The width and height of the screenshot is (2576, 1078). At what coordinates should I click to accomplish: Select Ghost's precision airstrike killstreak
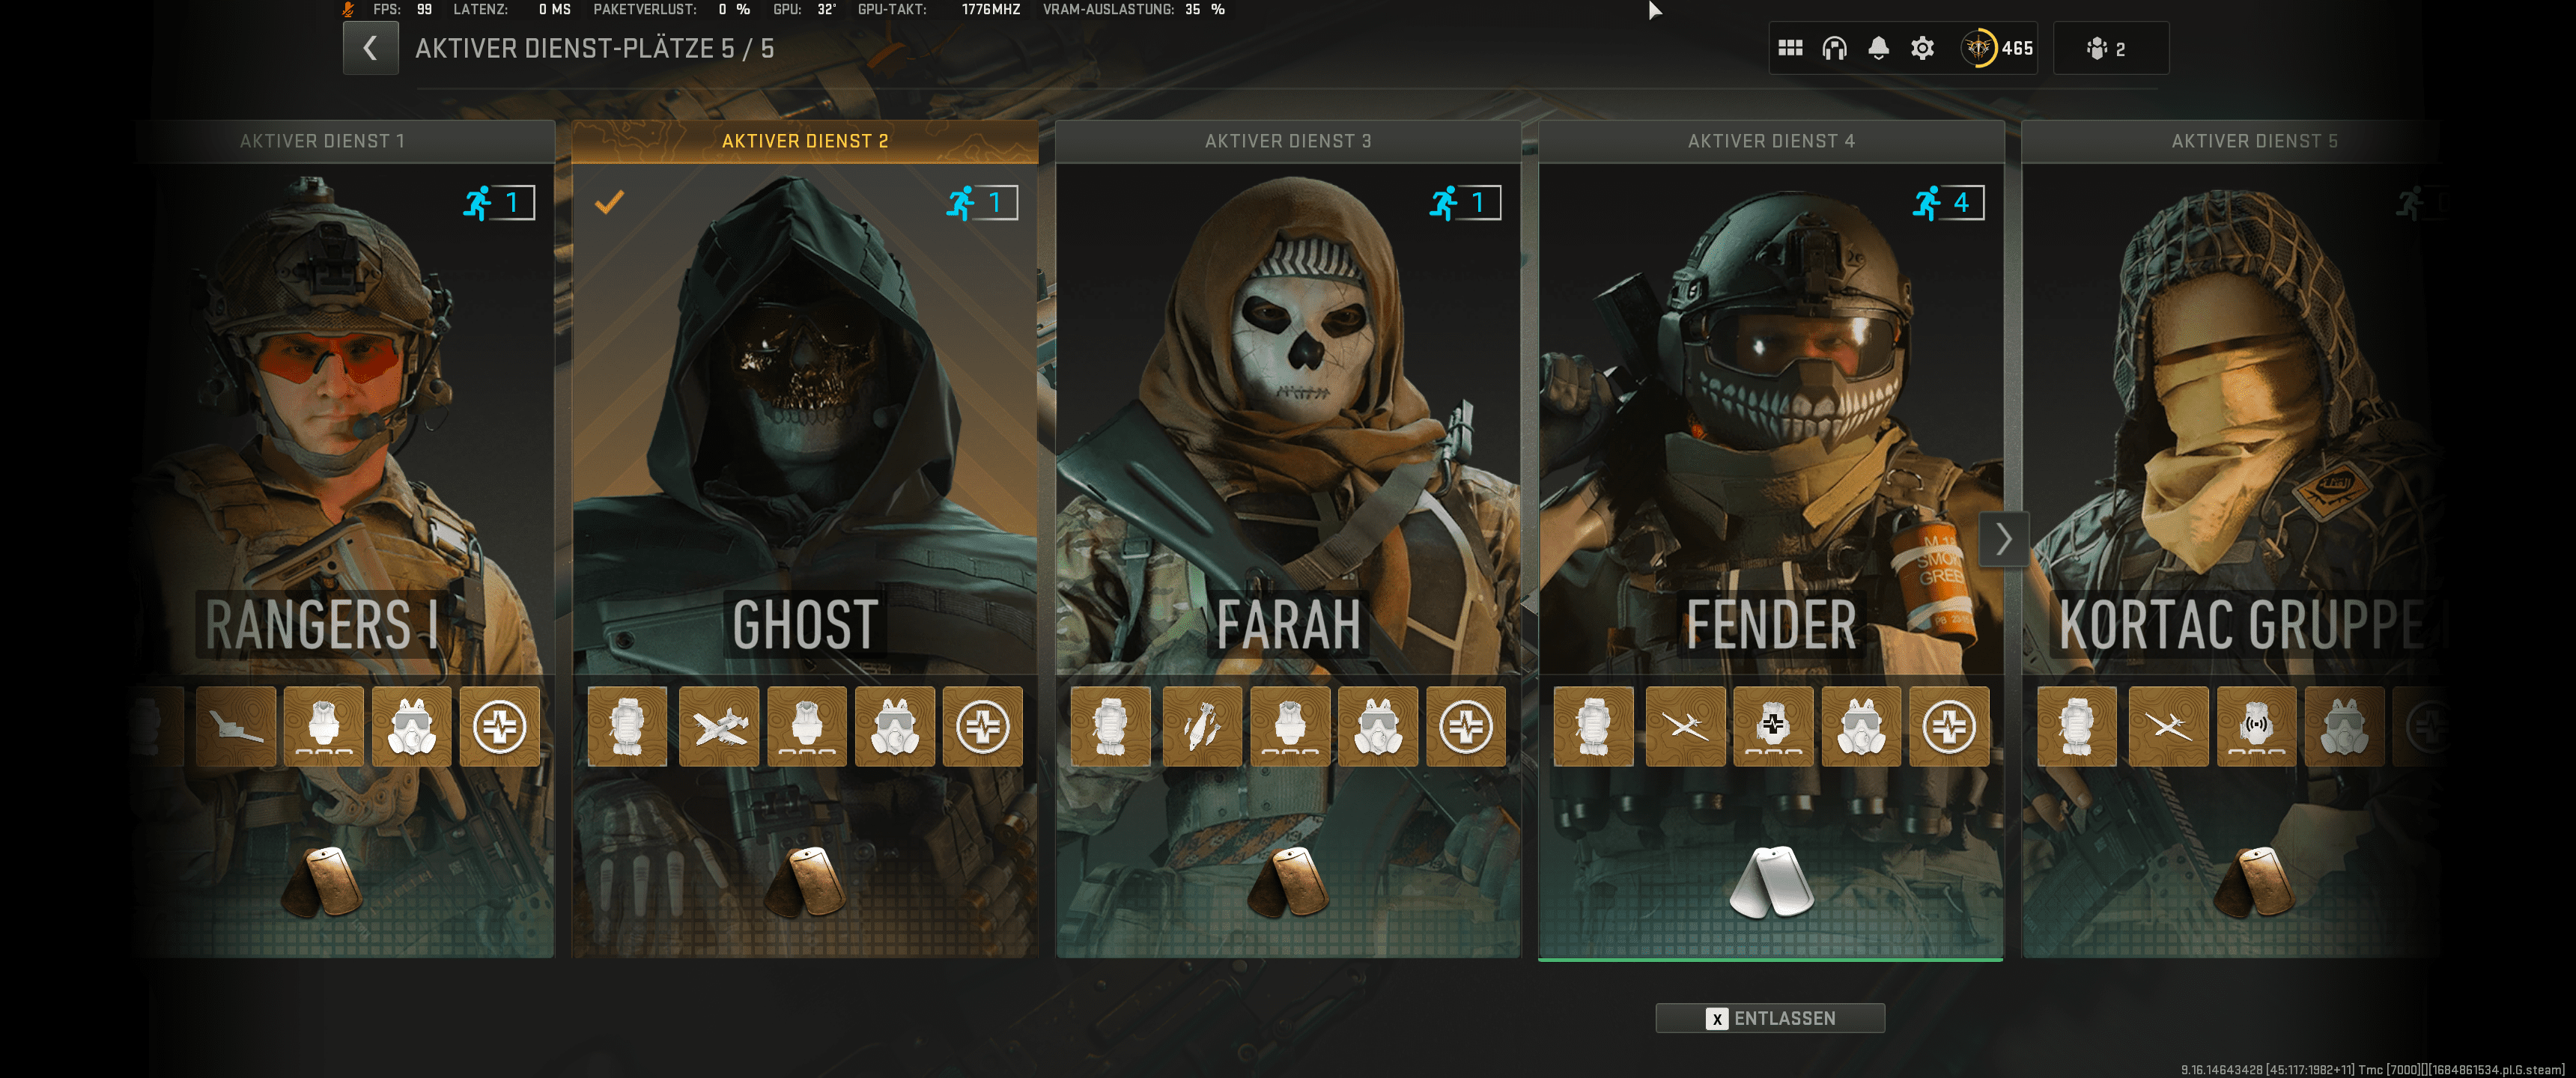719,727
